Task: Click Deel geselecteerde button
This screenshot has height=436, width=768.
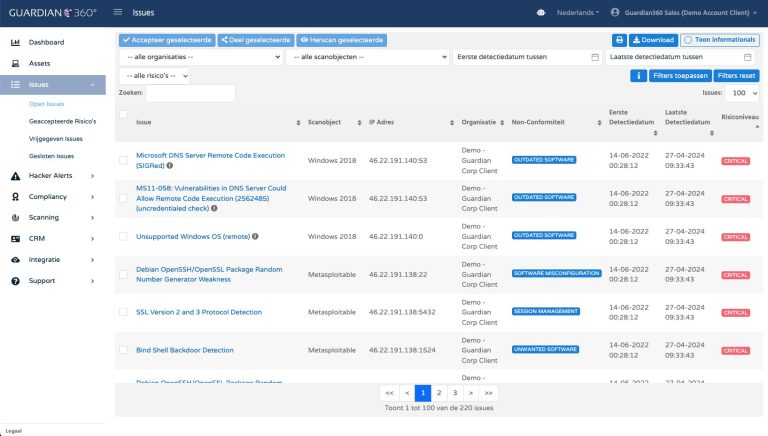Action: [256, 40]
